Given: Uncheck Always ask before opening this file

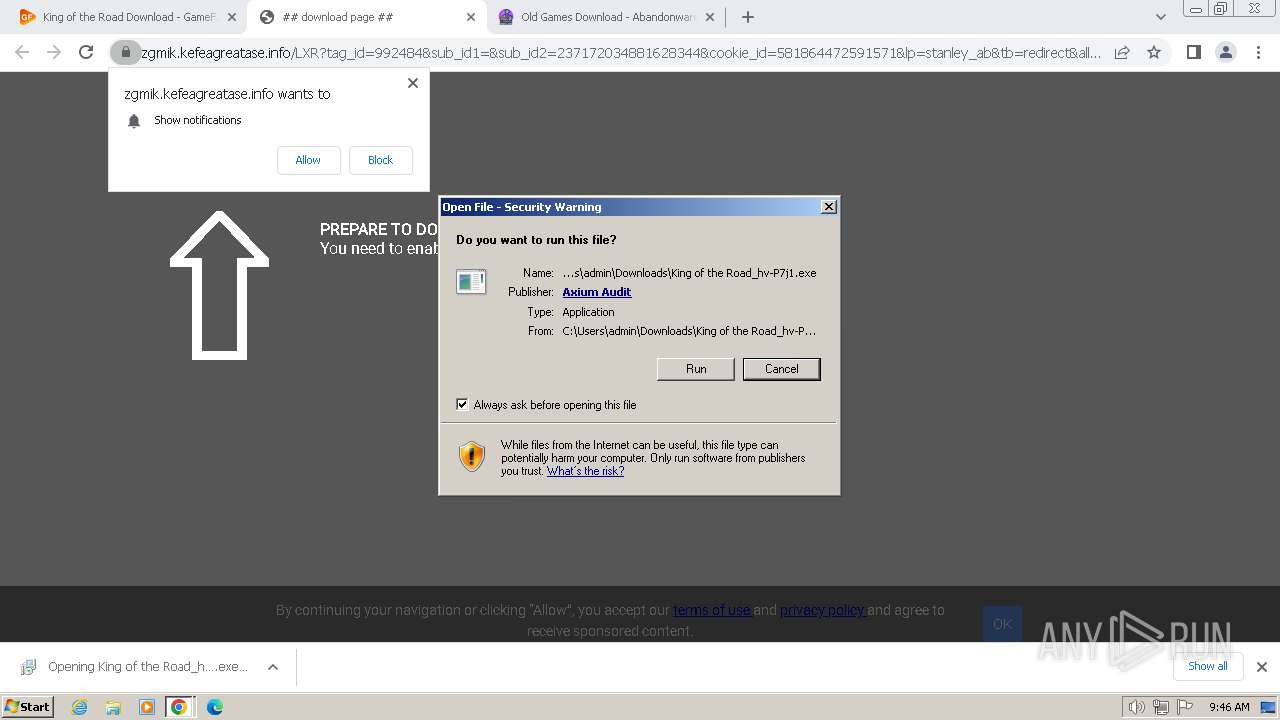Looking at the screenshot, I should (462, 405).
